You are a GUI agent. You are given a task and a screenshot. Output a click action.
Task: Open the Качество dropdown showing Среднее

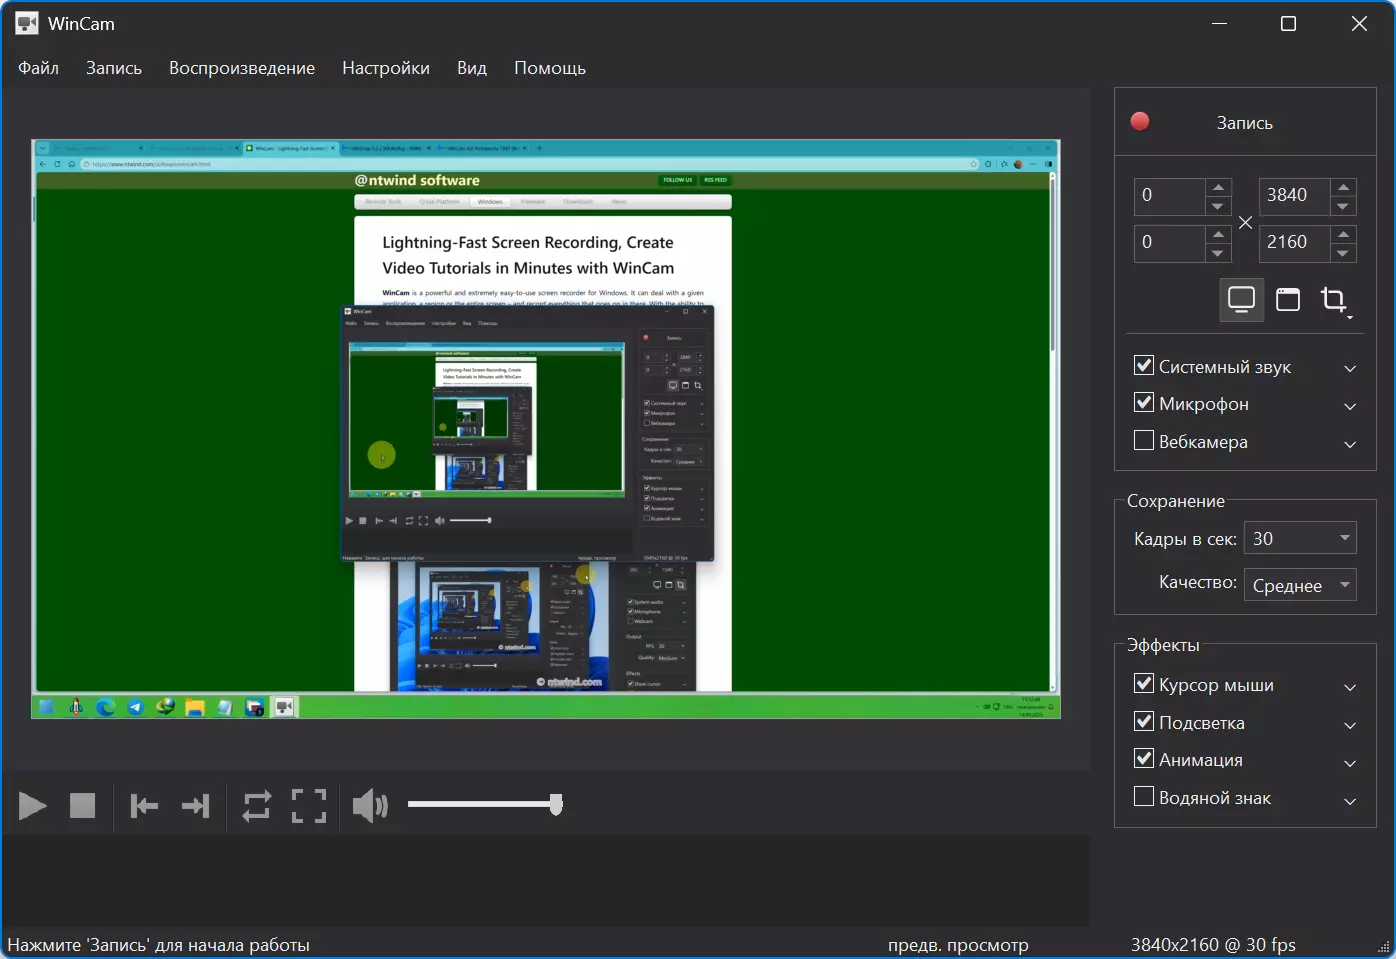pyautogui.click(x=1300, y=585)
